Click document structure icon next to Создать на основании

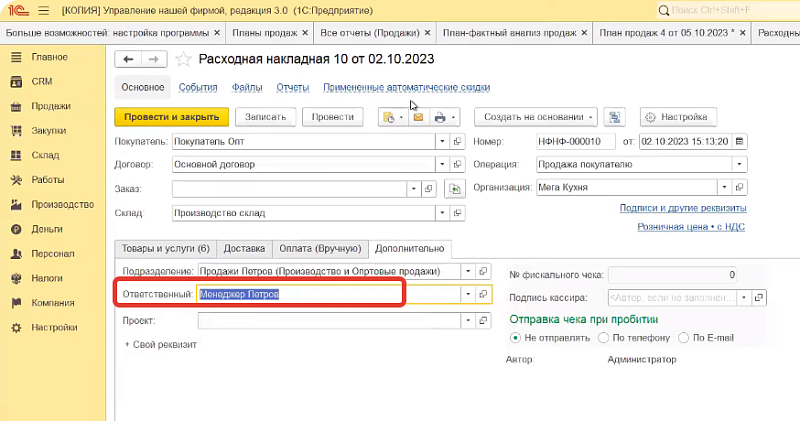tap(615, 117)
